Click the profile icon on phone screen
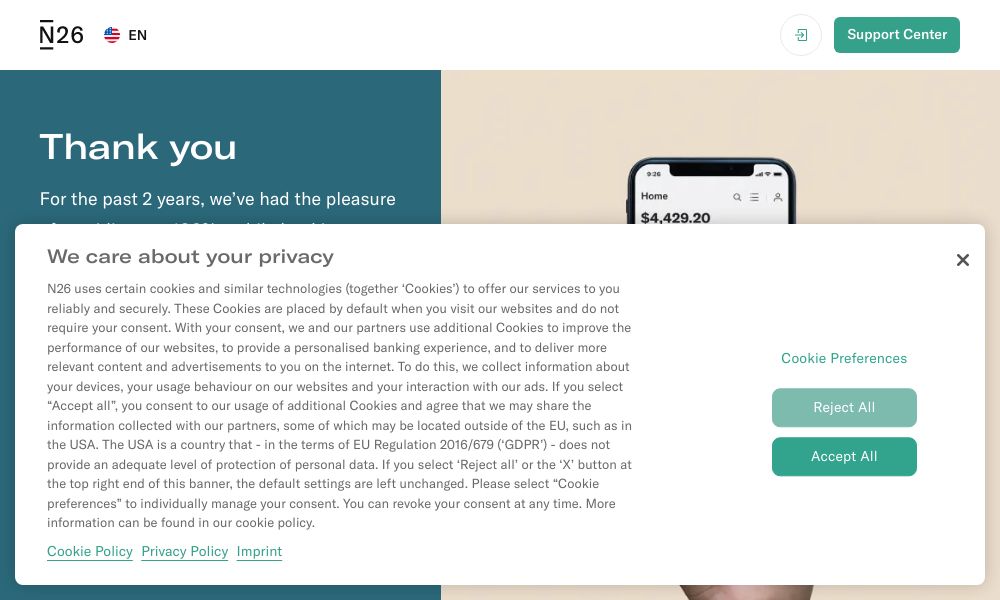1000x600 pixels. click(x=777, y=198)
